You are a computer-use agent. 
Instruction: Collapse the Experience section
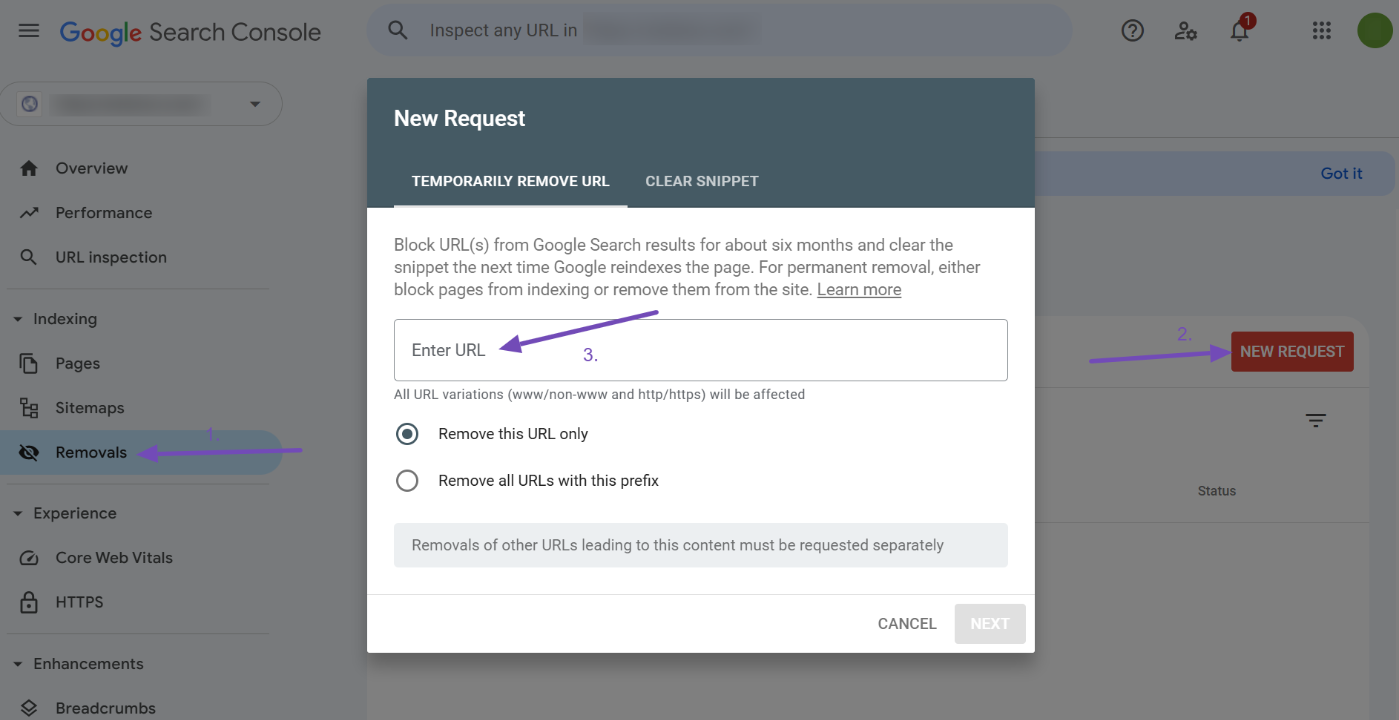[x=18, y=514]
